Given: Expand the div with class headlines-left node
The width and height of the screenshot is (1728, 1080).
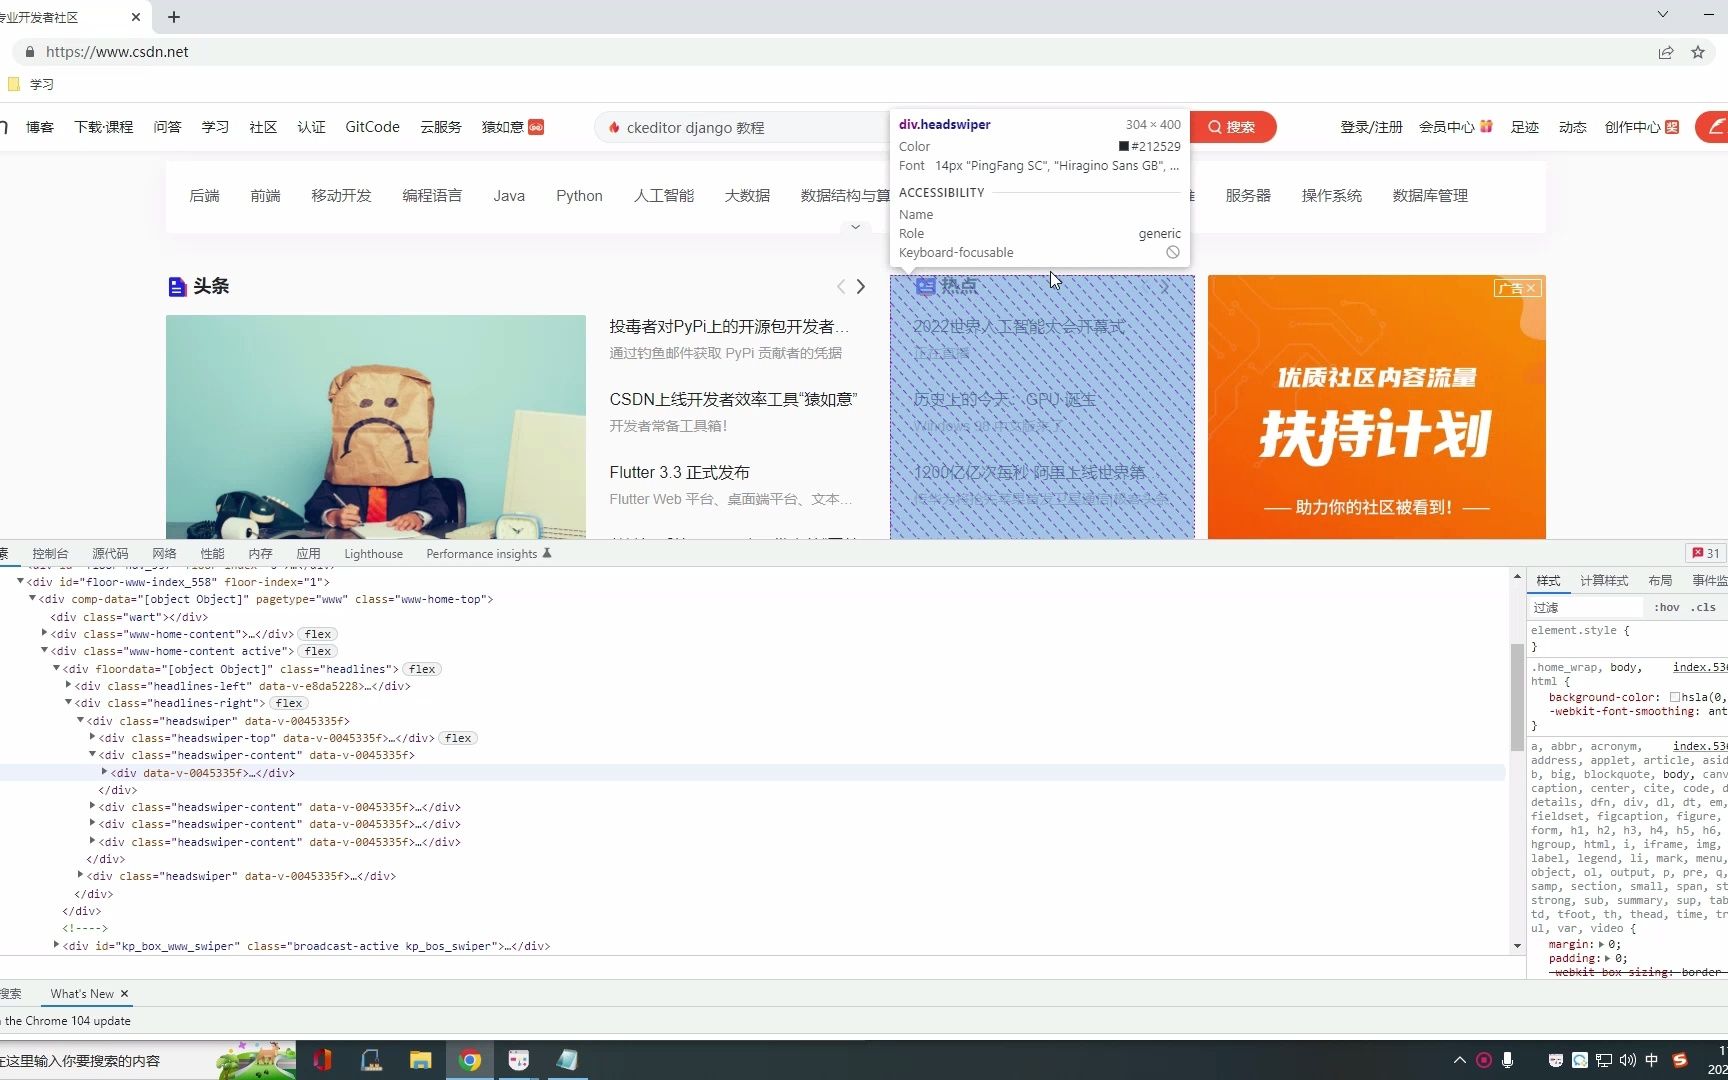Looking at the screenshot, I should (x=68, y=686).
